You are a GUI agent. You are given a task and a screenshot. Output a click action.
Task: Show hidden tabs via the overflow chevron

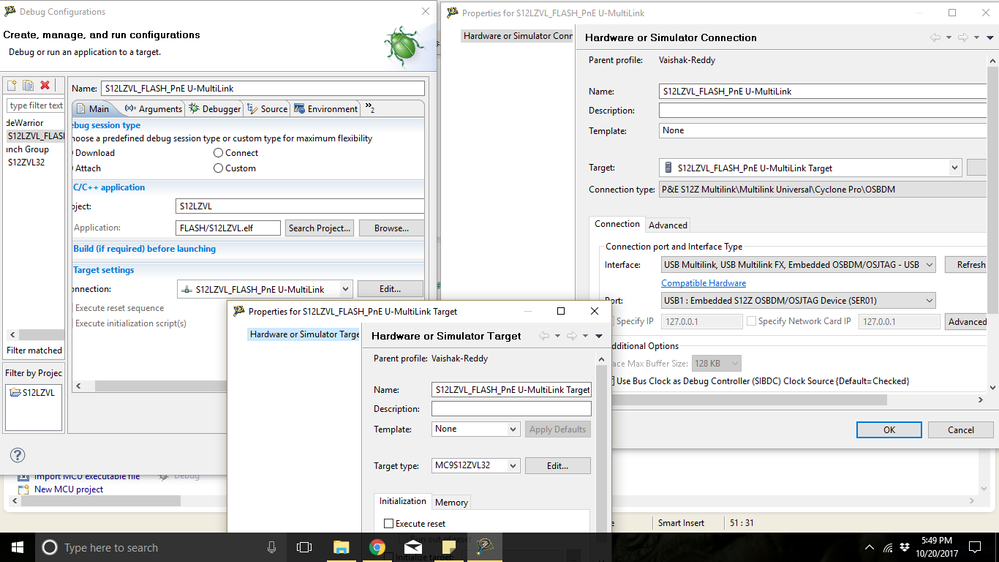(370, 108)
